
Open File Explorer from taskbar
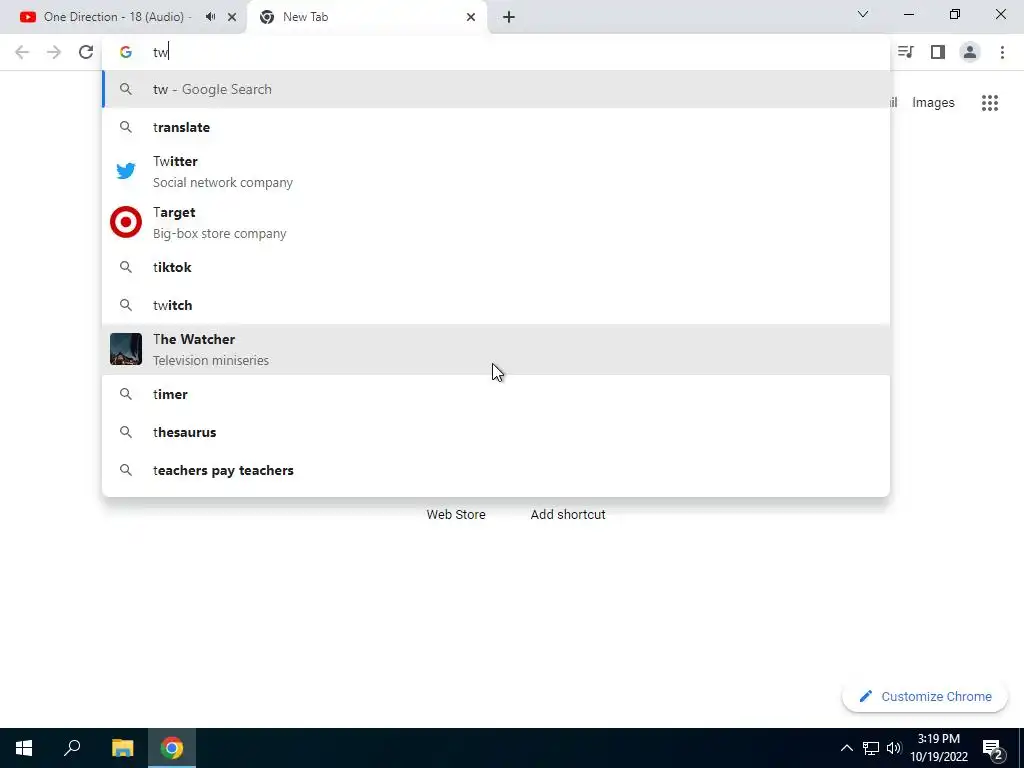(122, 748)
